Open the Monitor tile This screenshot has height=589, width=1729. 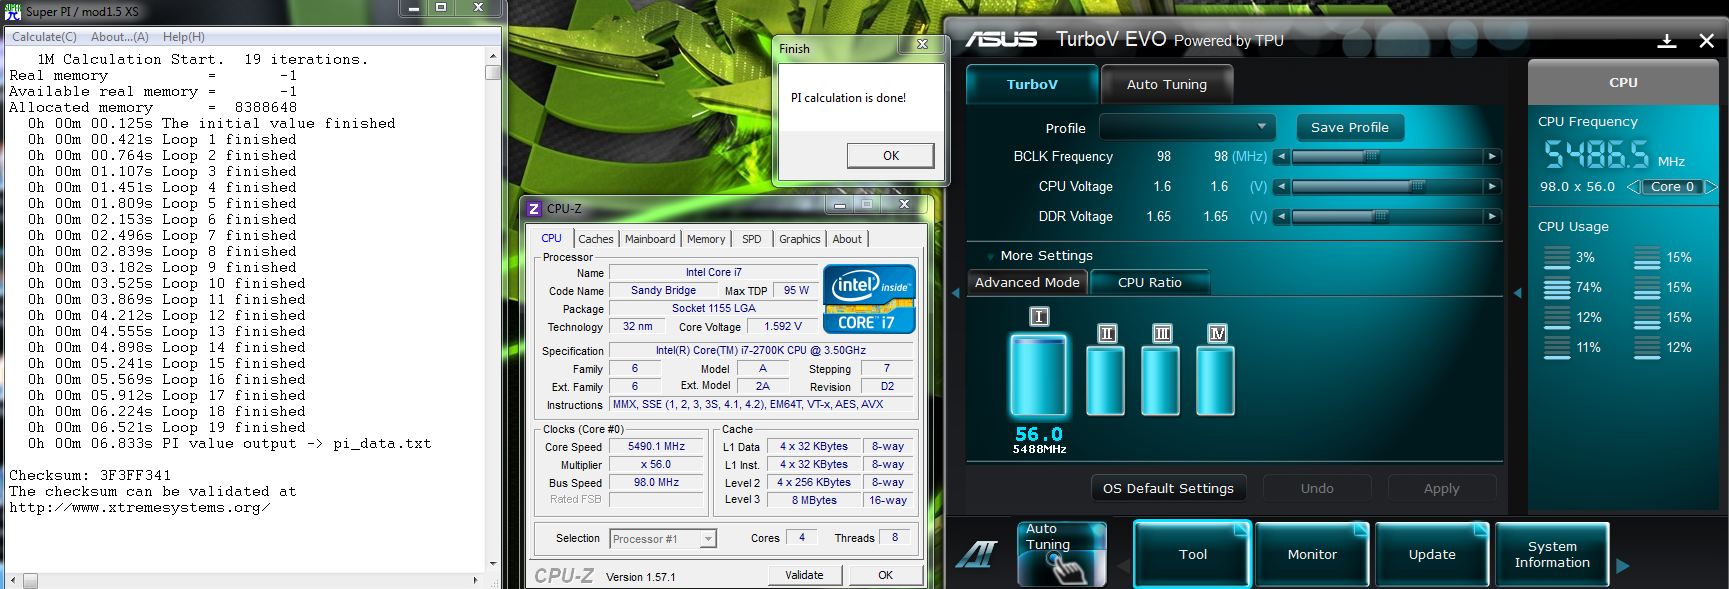(x=1312, y=554)
